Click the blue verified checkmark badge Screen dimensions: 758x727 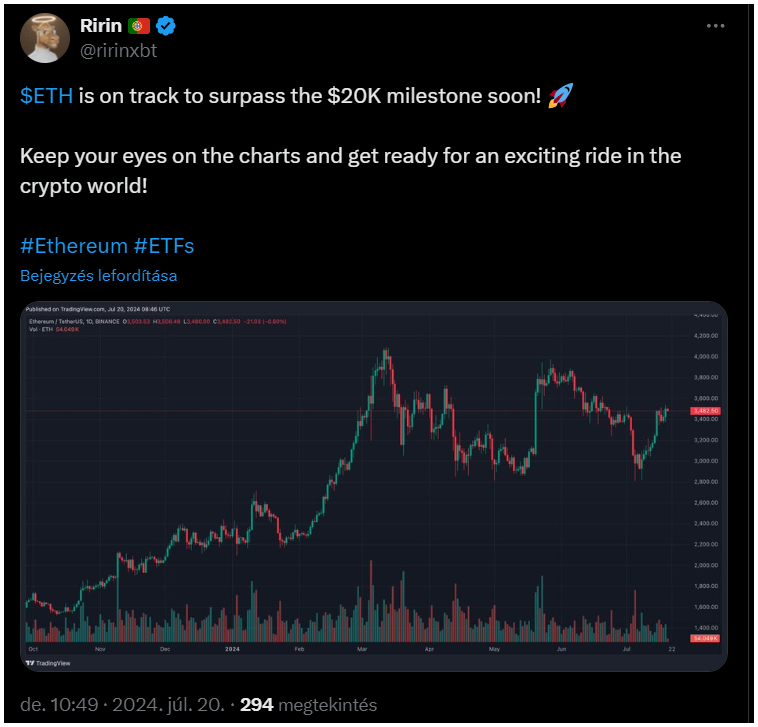pos(165,26)
